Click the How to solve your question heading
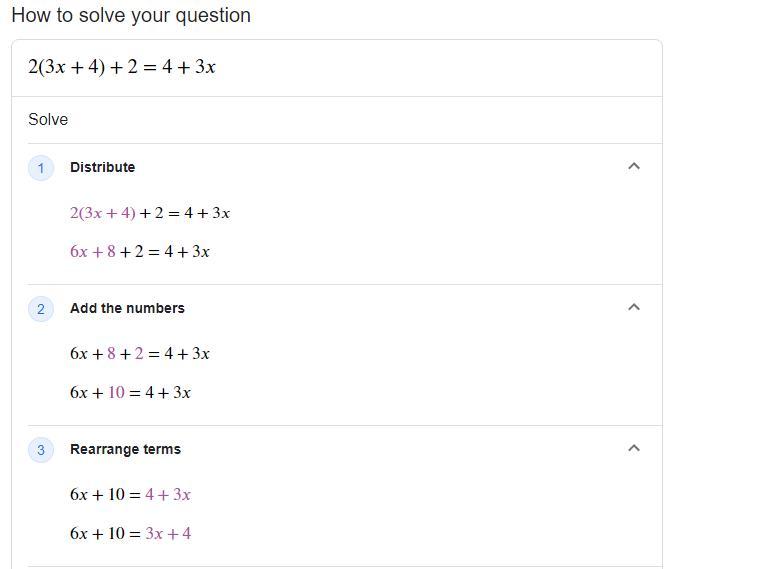Image resolution: width=778 pixels, height=569 pixels. point(131,16)
